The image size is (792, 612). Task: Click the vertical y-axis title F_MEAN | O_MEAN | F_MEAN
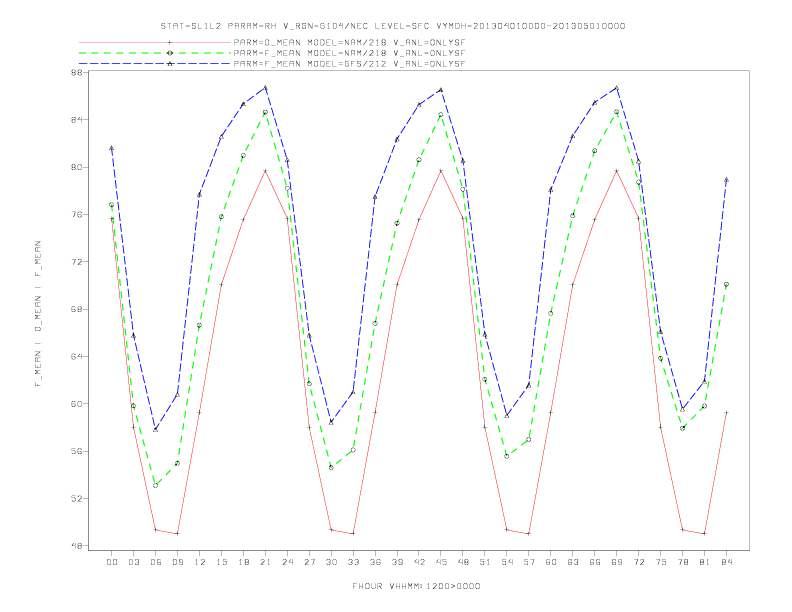(x=38, y=314)
